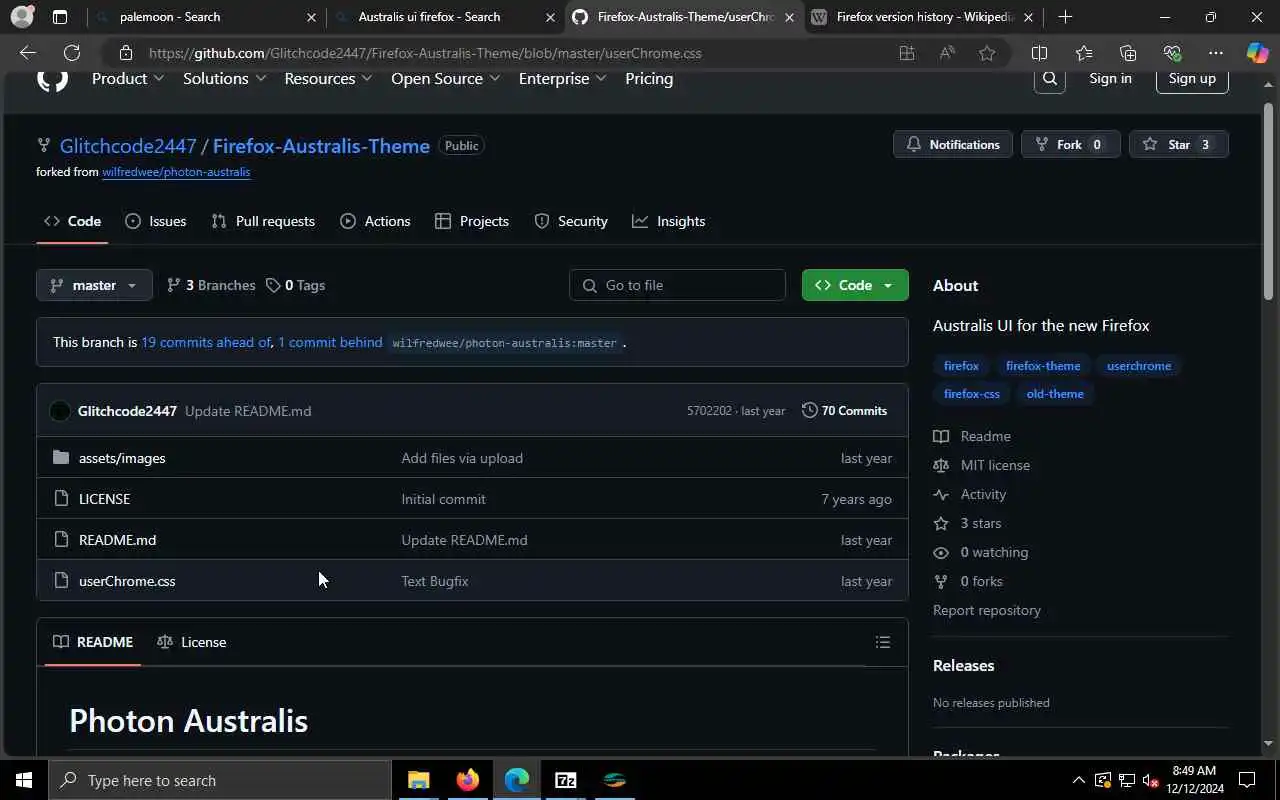Click Microsoft Edge taskbar icon

517,780
